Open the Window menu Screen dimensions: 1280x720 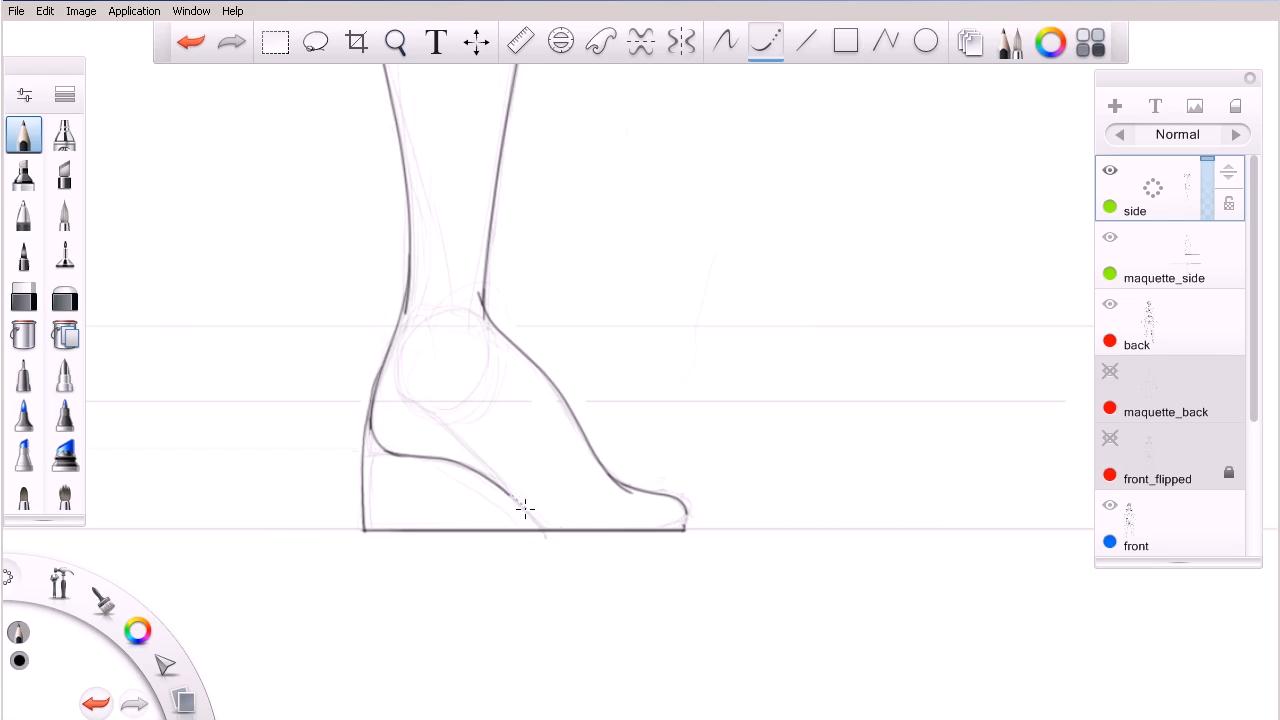(x=191, y=11)
